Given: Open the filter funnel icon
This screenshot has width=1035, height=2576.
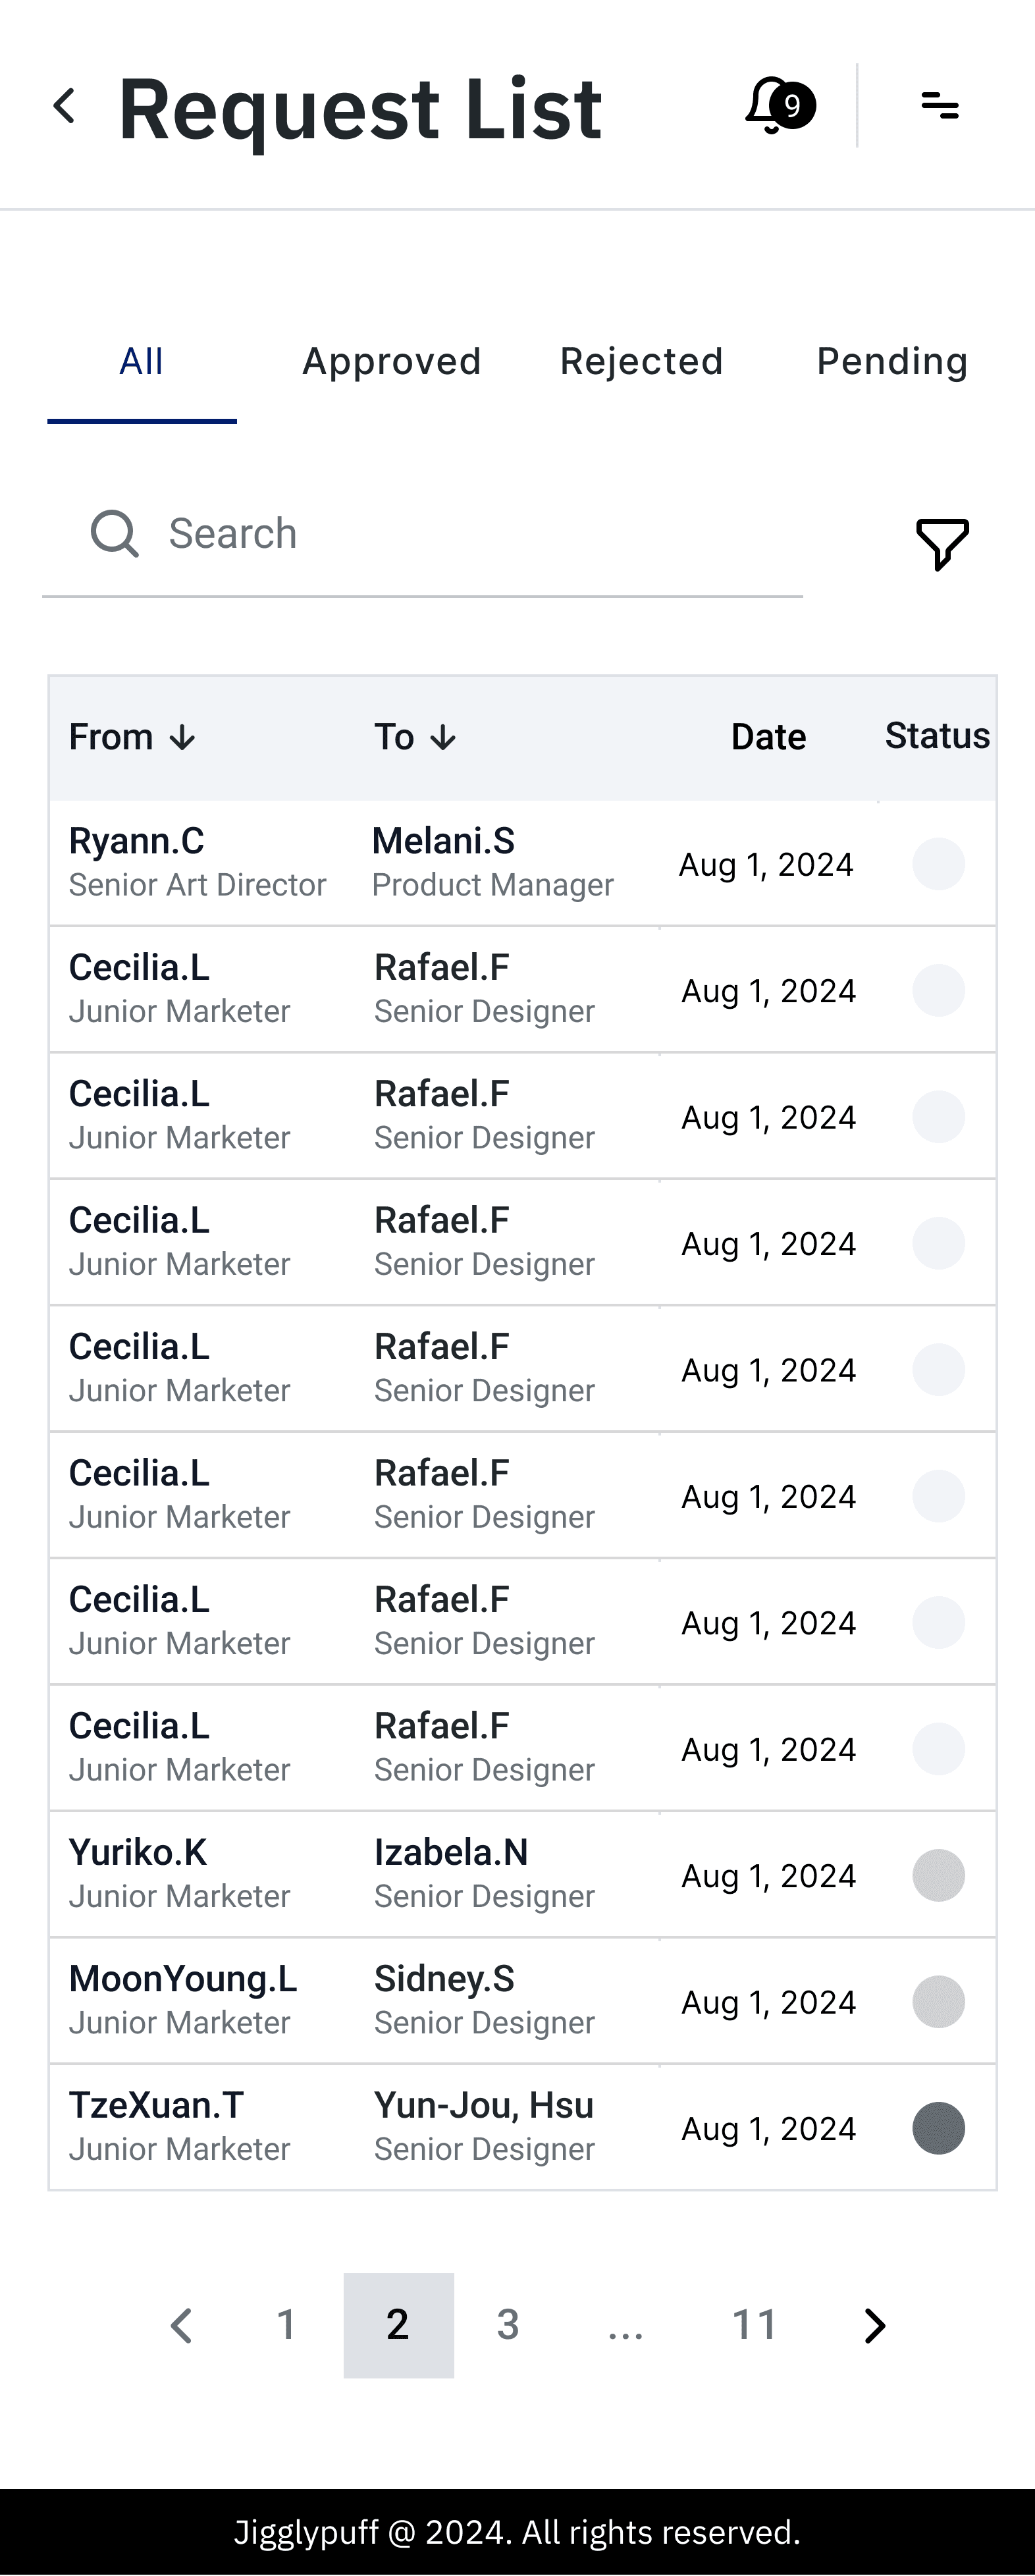Looking at the screenshot, I should [x=942, y=544].
